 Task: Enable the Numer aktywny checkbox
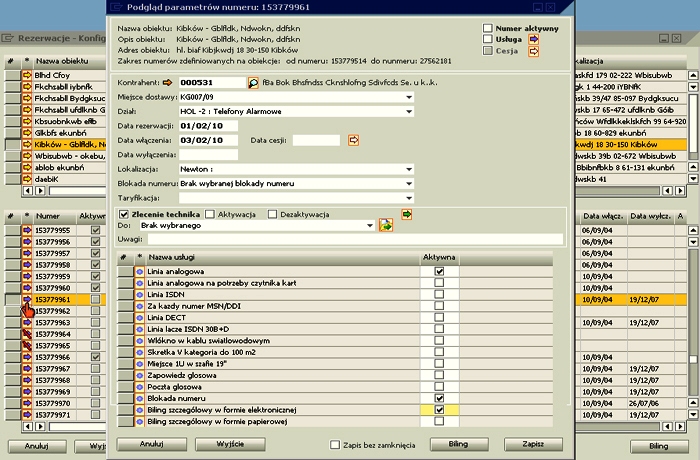tap(488, 28)
